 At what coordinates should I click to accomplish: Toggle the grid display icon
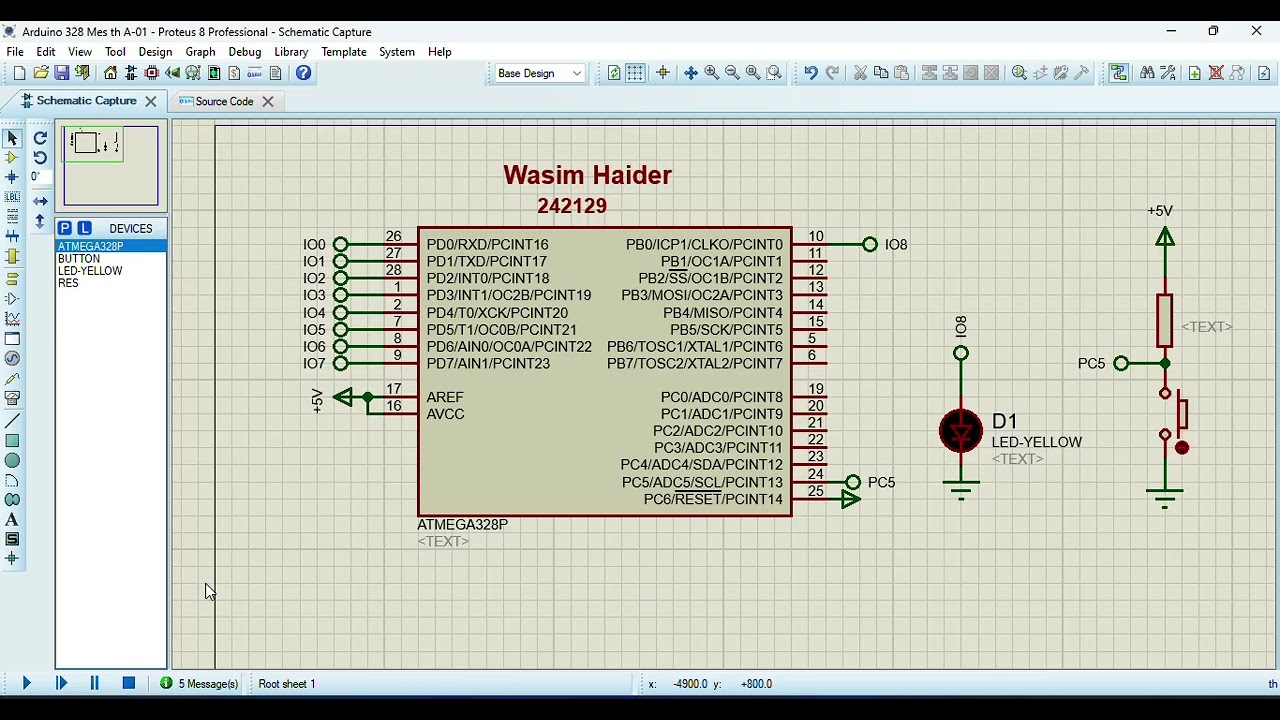coord(635,73)
